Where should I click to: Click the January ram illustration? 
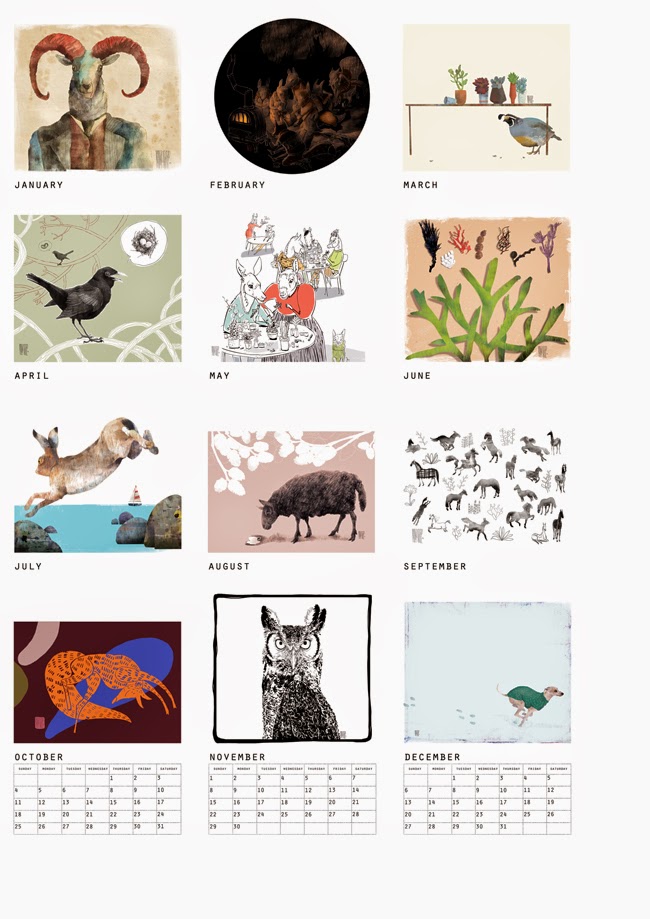tap(97, 97)
